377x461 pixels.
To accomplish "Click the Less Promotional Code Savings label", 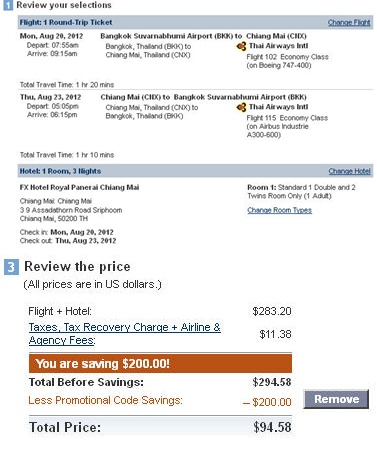I will click(x=105, y=400).
